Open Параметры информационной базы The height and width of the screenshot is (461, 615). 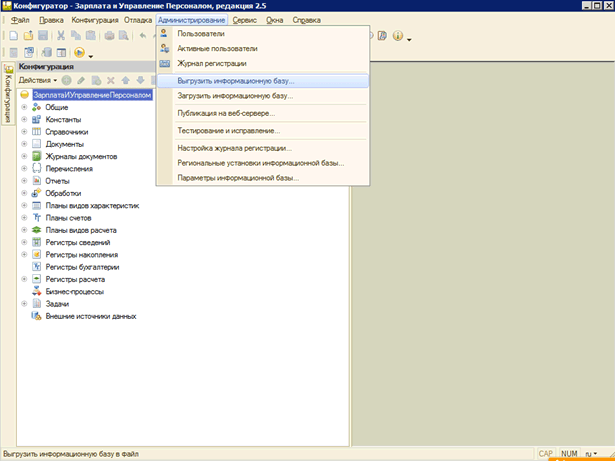click(x=263, y=178)
